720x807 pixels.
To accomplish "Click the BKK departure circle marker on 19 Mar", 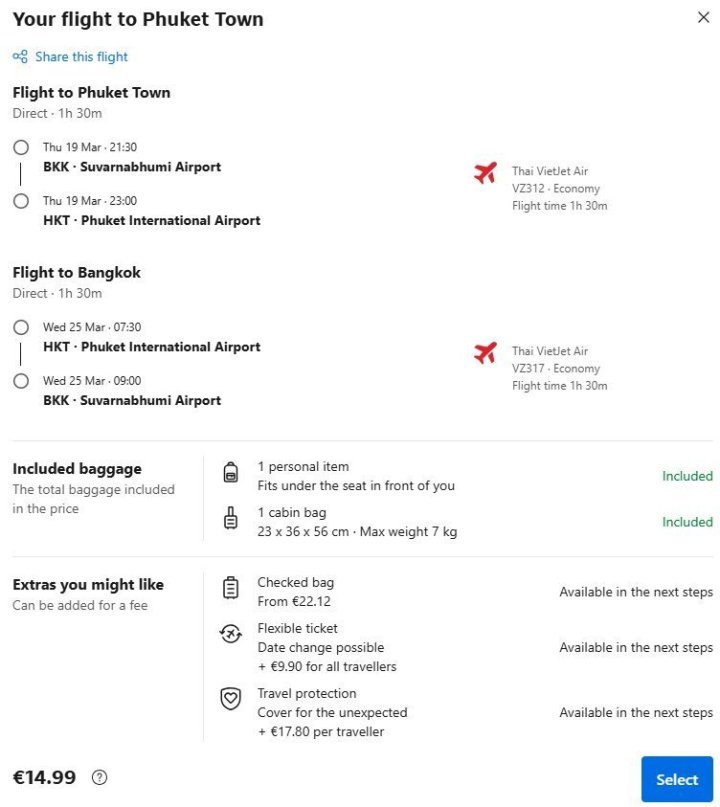I will 21,148.
